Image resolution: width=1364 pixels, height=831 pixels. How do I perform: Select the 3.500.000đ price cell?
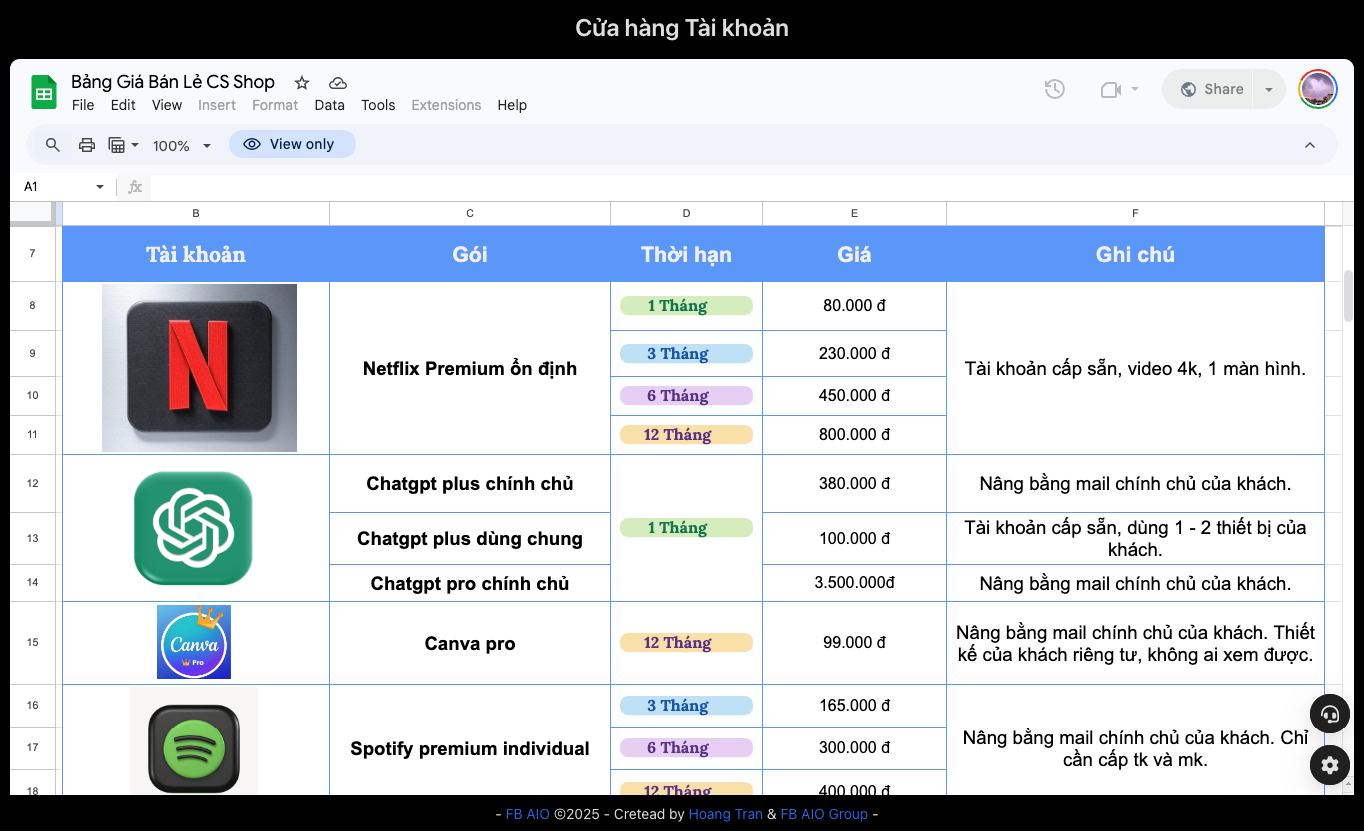tap(854, 583)
